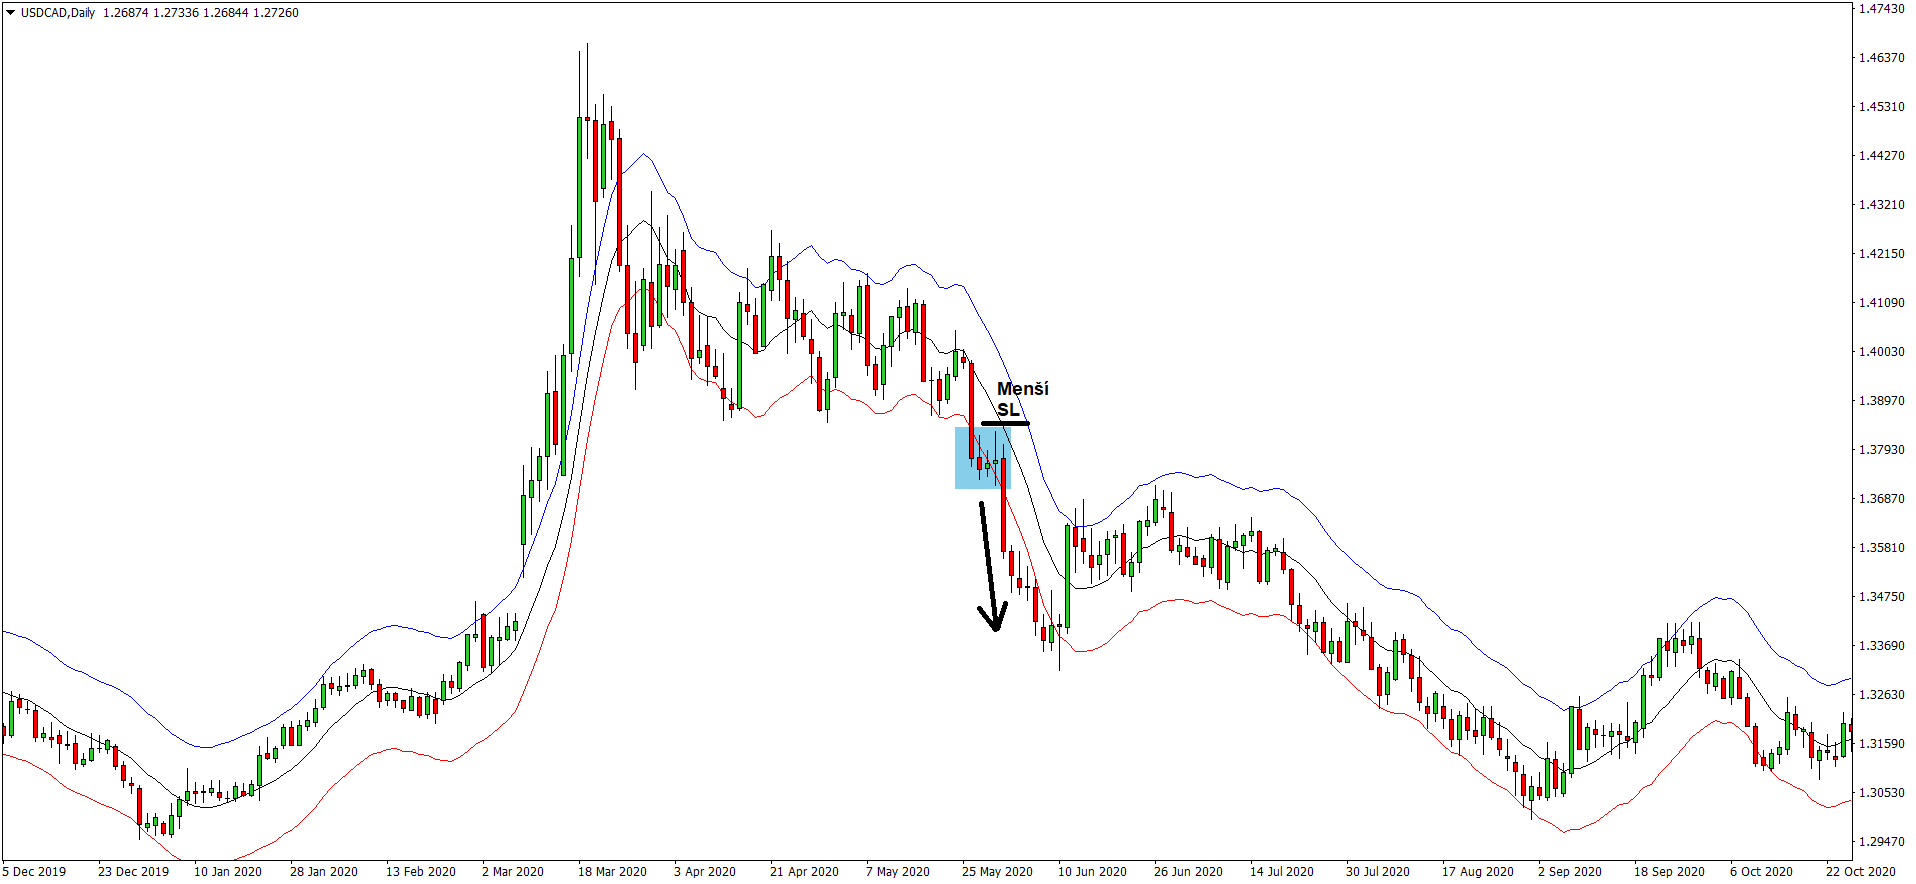Screen dimensions: 1916x884
Task: Click the 1.44270 price level
Action: (1881, 156)
